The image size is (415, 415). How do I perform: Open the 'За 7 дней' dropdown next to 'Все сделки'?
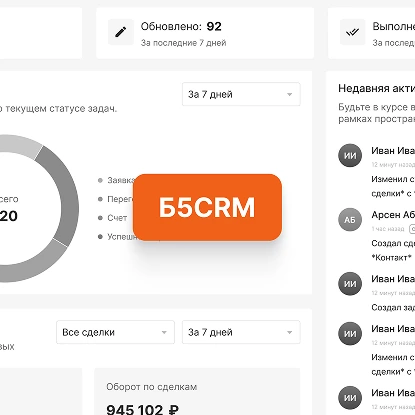click(x=241, y=332)
